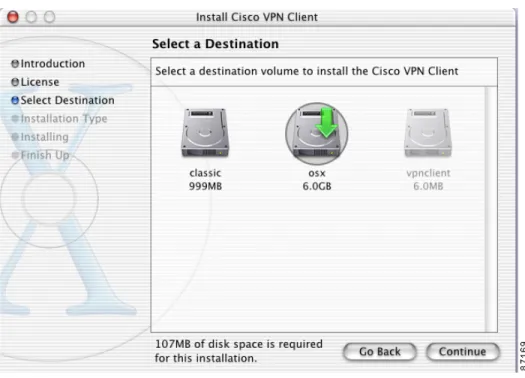Click the Introduction step bullet
This screenshot has height=378, width=525.
[x=15, y=64]
